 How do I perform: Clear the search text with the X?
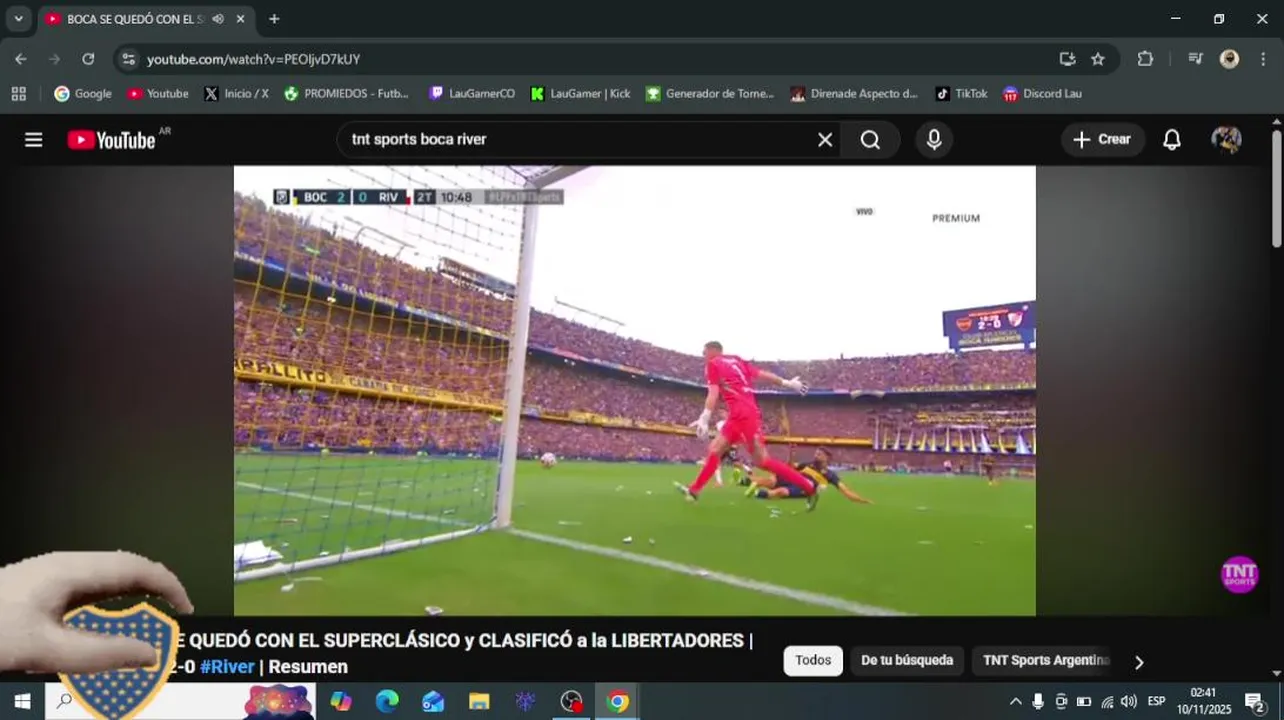click(825, 140)
